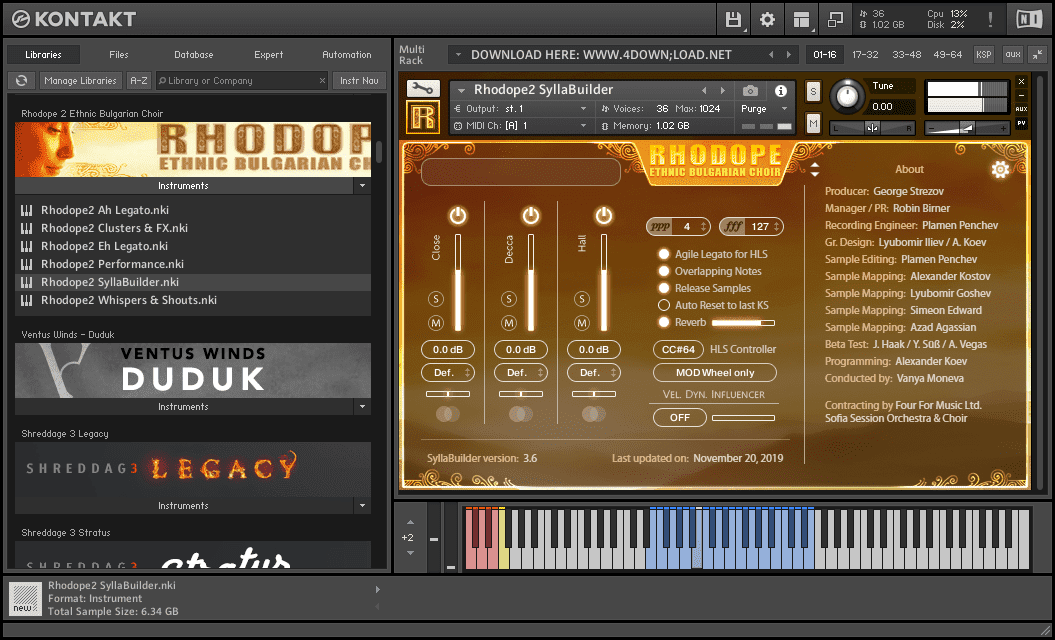Expand Ventus Winds Duduk Instruments dropdown
This screenshot has width=1055, height=640.
[362, 406]
